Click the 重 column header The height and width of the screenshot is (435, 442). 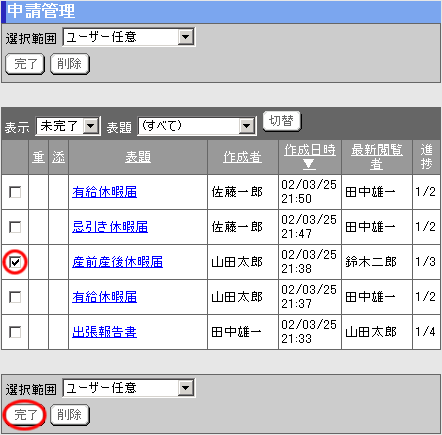tap(38, 157)
